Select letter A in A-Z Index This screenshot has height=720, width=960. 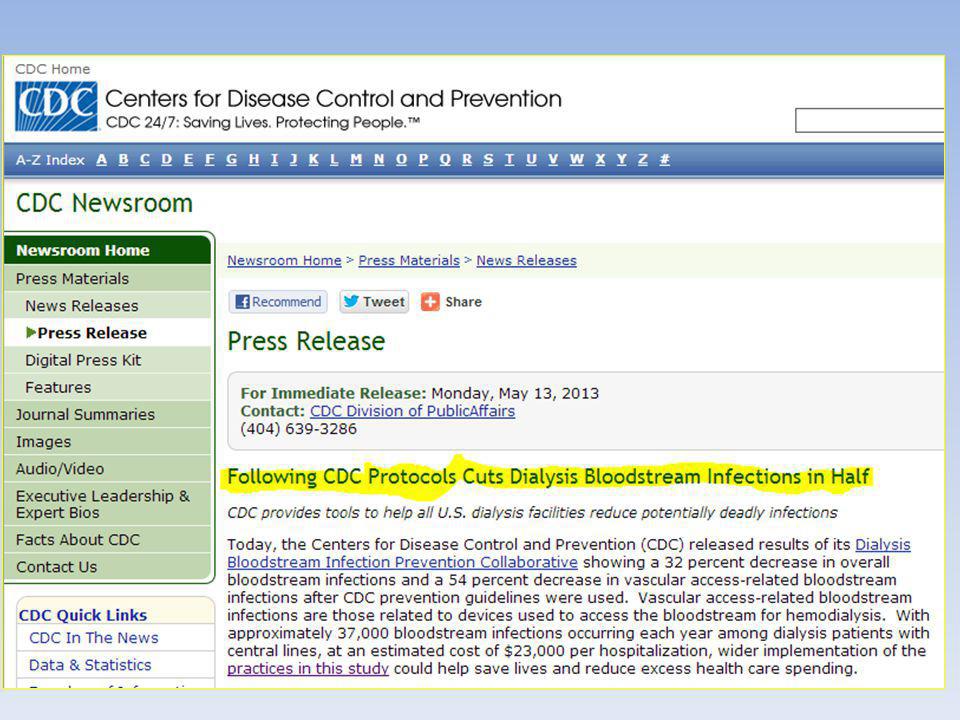[102, 160]
